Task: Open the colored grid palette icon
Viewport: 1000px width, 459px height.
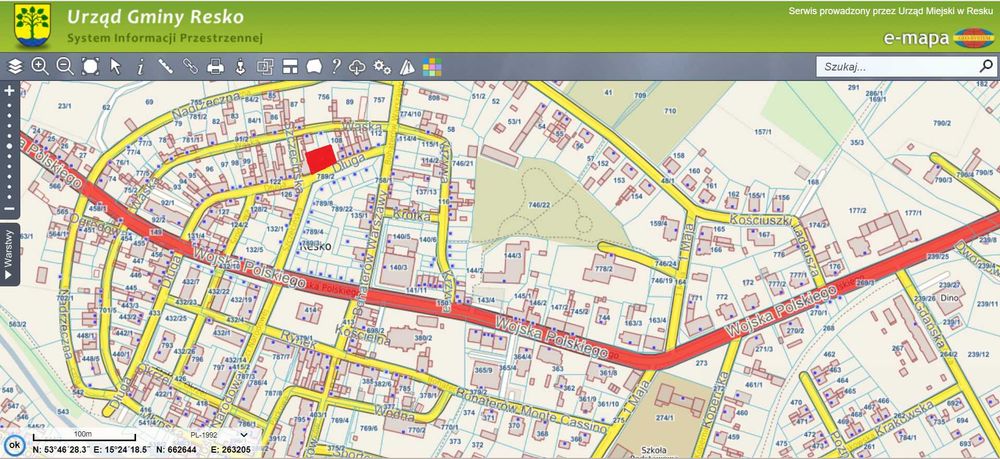Action: [432, 66]
